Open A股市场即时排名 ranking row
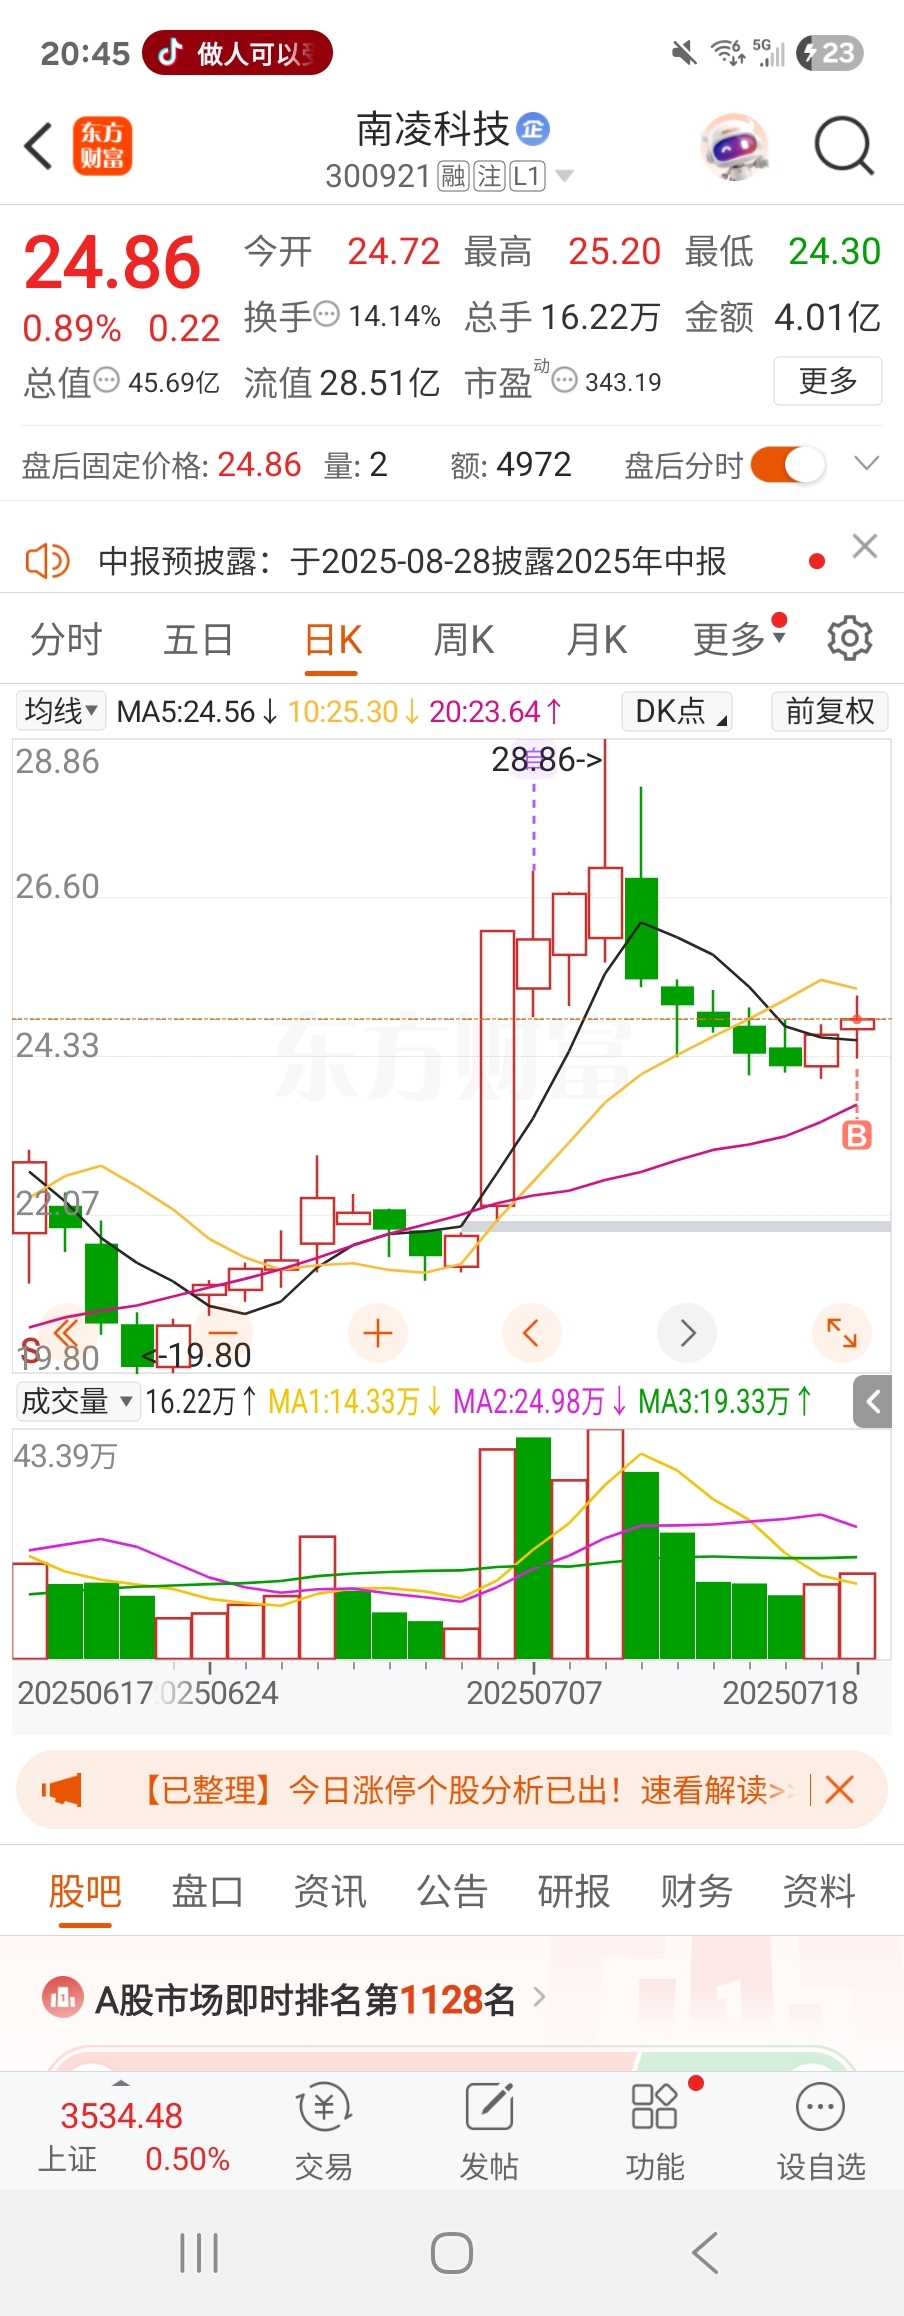904x2316 pixels. pyautogui.click(x=295, y=1999)
